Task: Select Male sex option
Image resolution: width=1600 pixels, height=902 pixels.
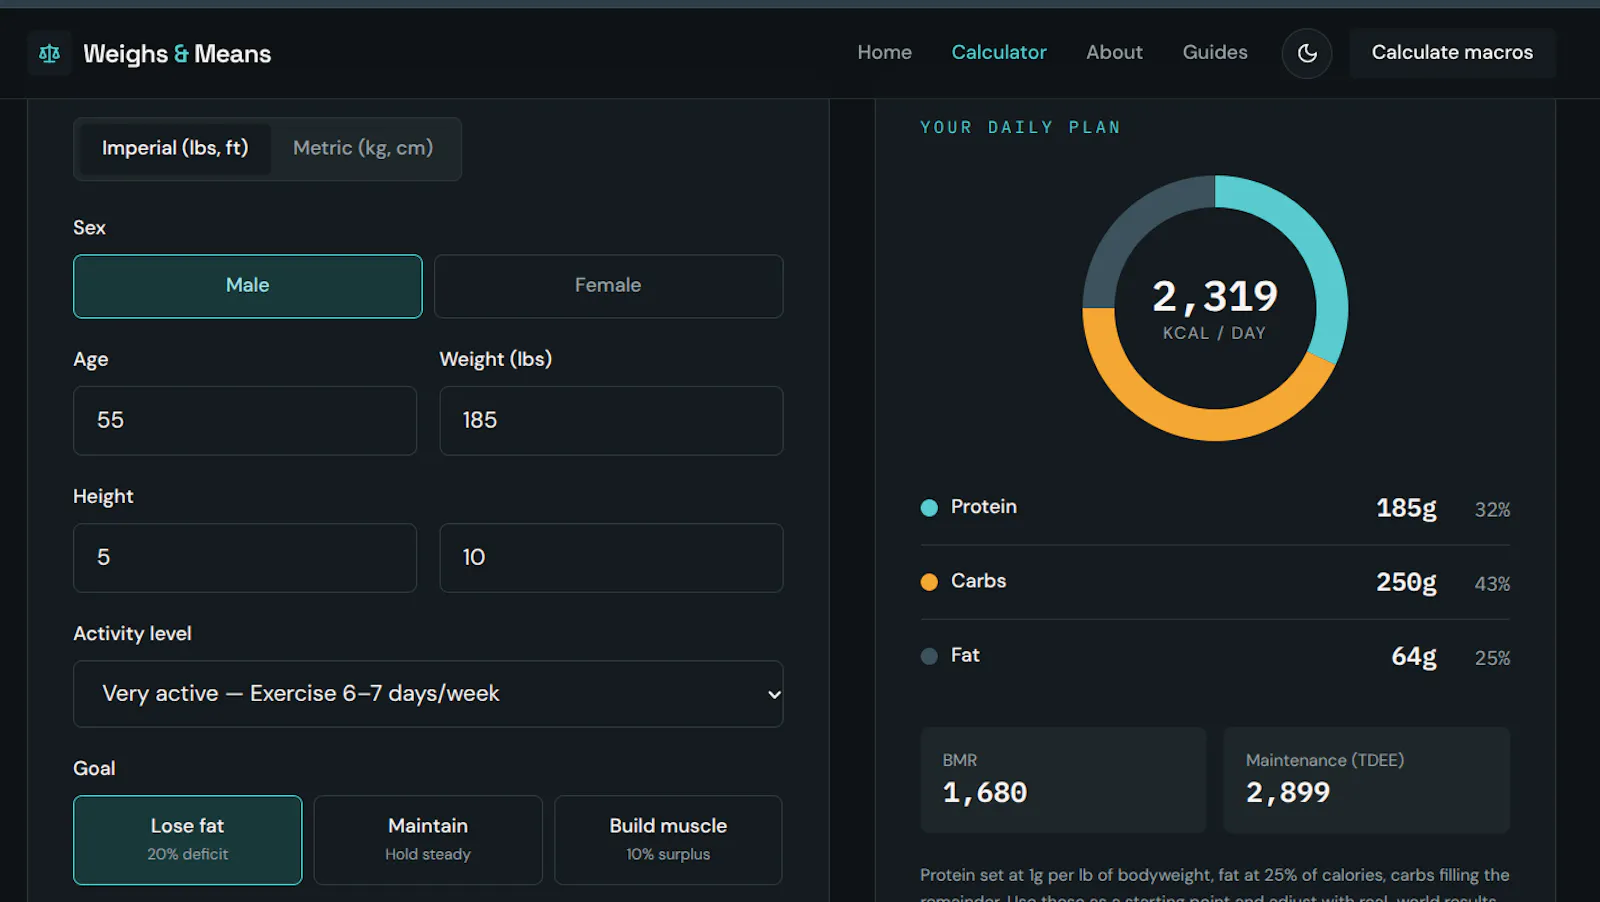Action: click(x=248, y=286)
